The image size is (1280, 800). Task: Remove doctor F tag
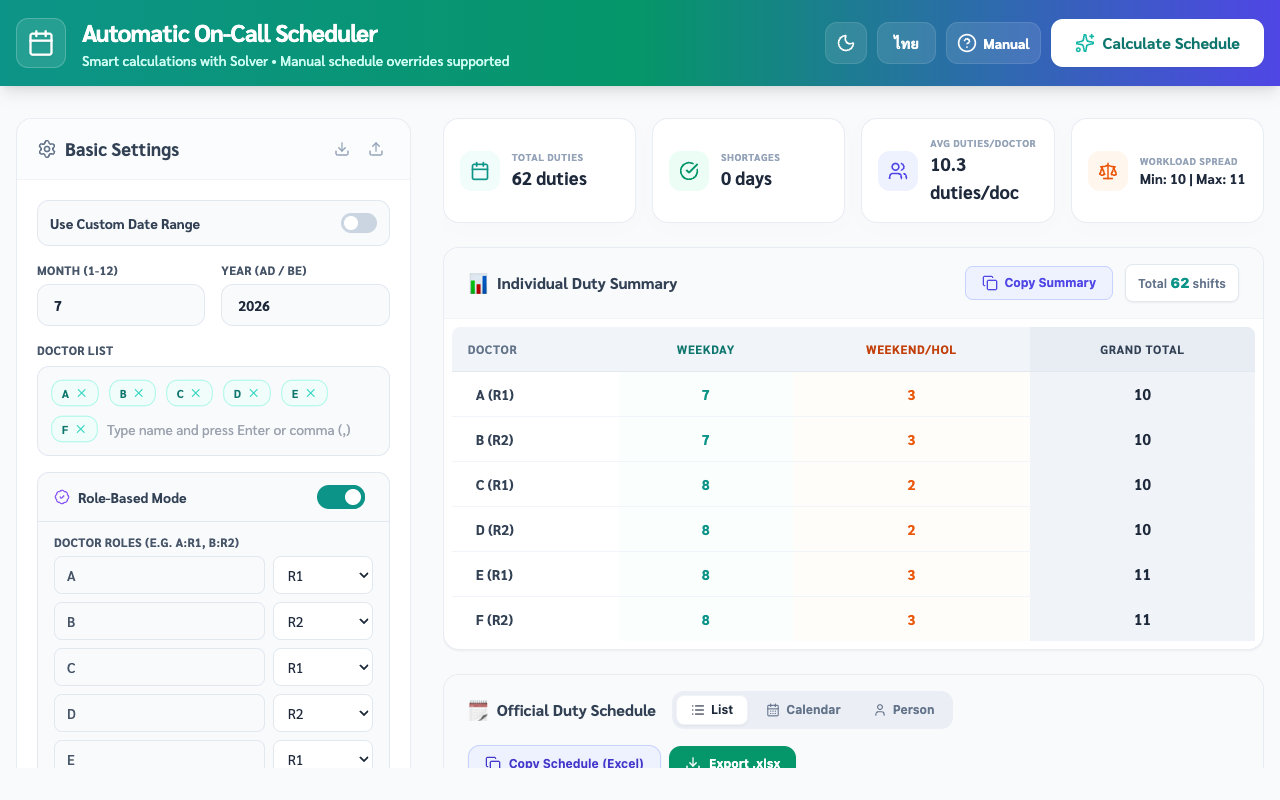[81, 429]
